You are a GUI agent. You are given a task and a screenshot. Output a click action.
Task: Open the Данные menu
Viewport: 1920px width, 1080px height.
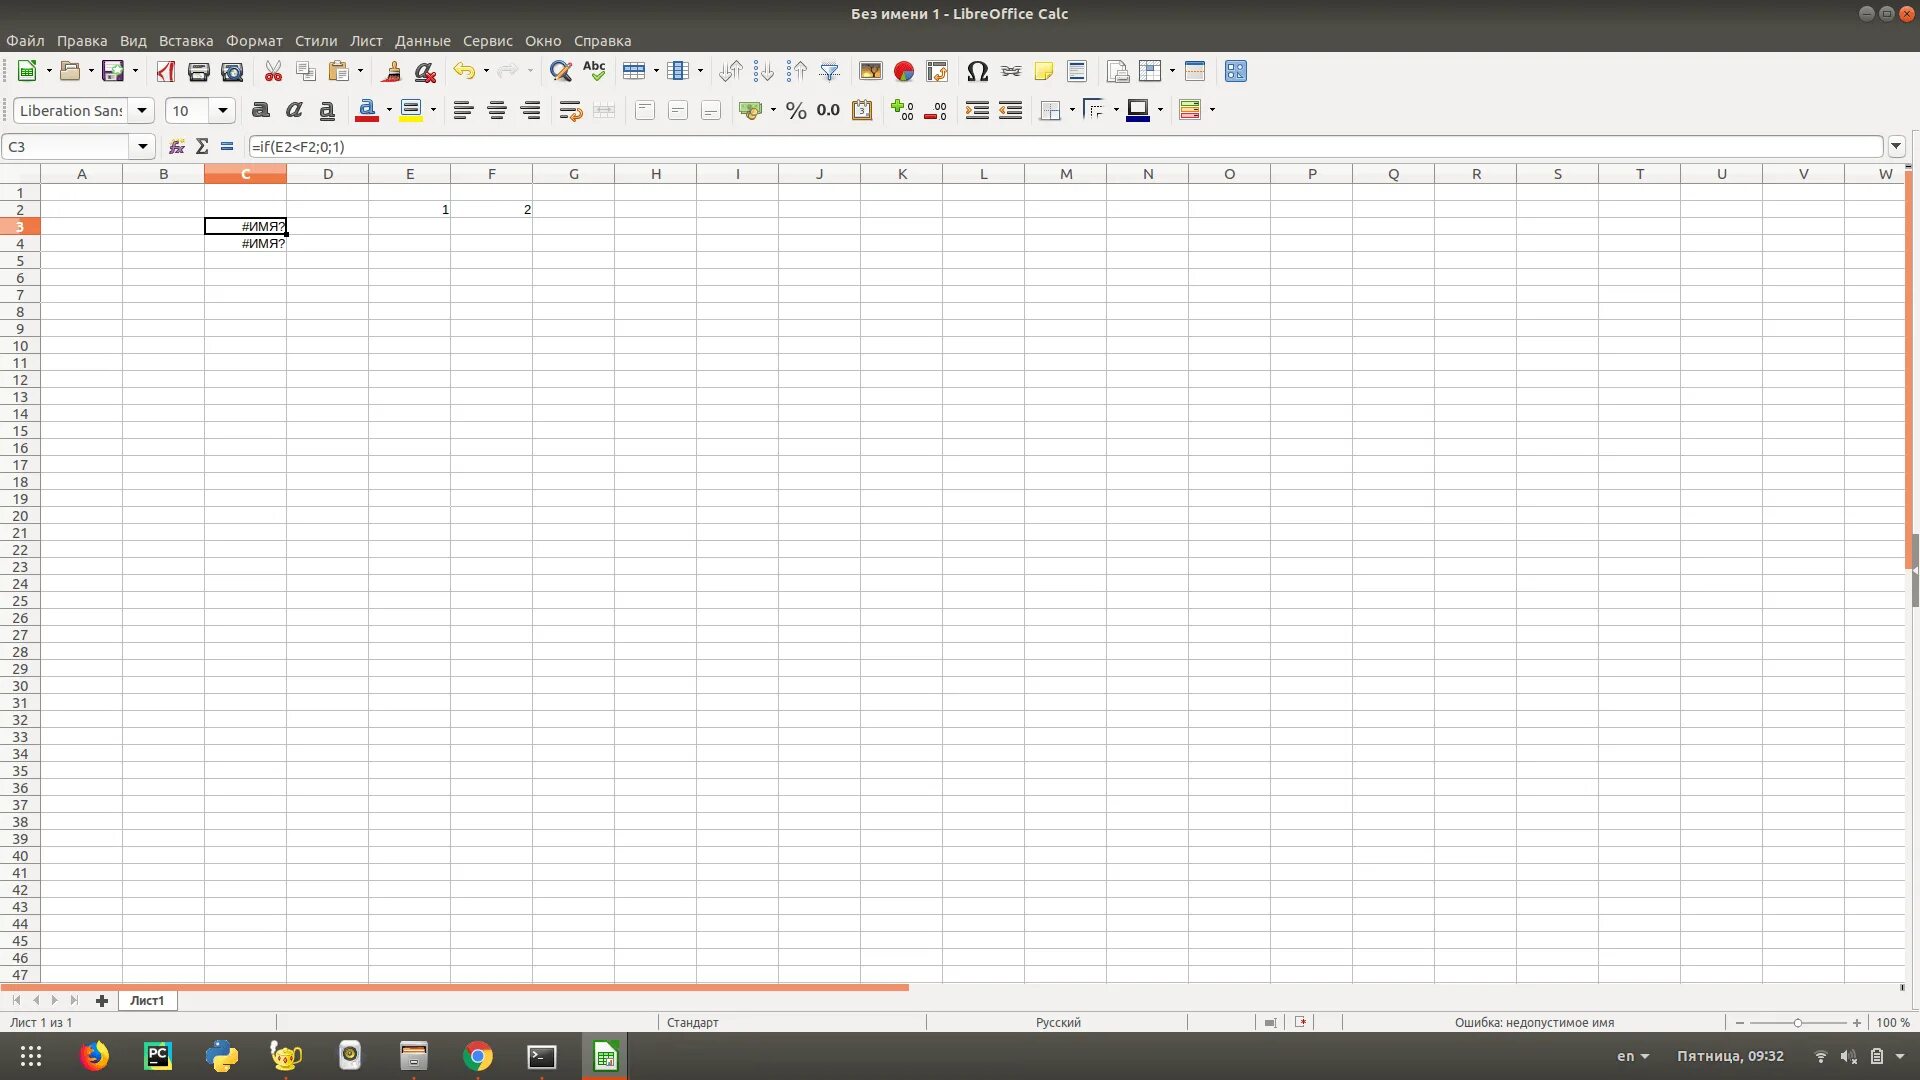[x=422, y=41]
